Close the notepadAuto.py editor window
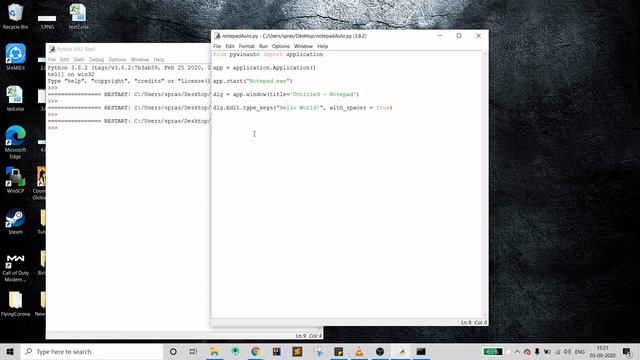The width and height of the screenshot is (640, 360). 478,36
